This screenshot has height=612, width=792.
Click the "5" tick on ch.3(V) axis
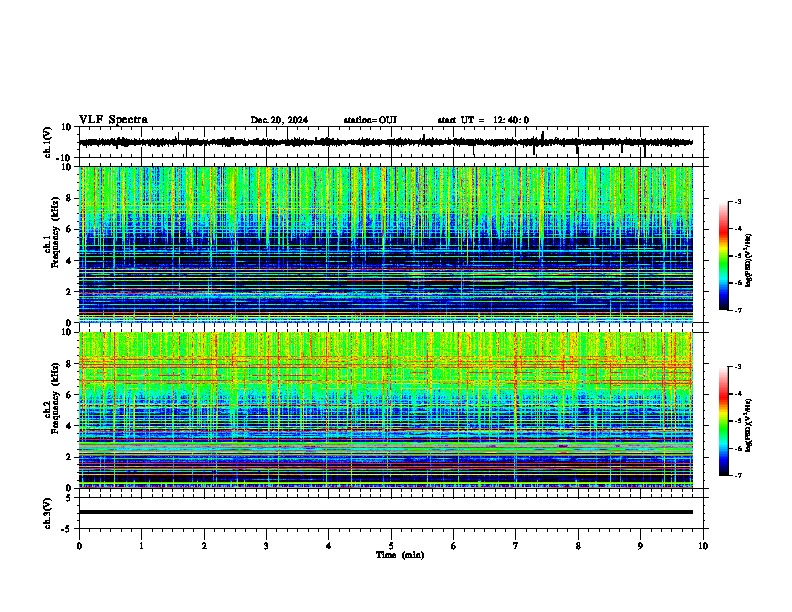pyautogui.click(x=69, y=497)
